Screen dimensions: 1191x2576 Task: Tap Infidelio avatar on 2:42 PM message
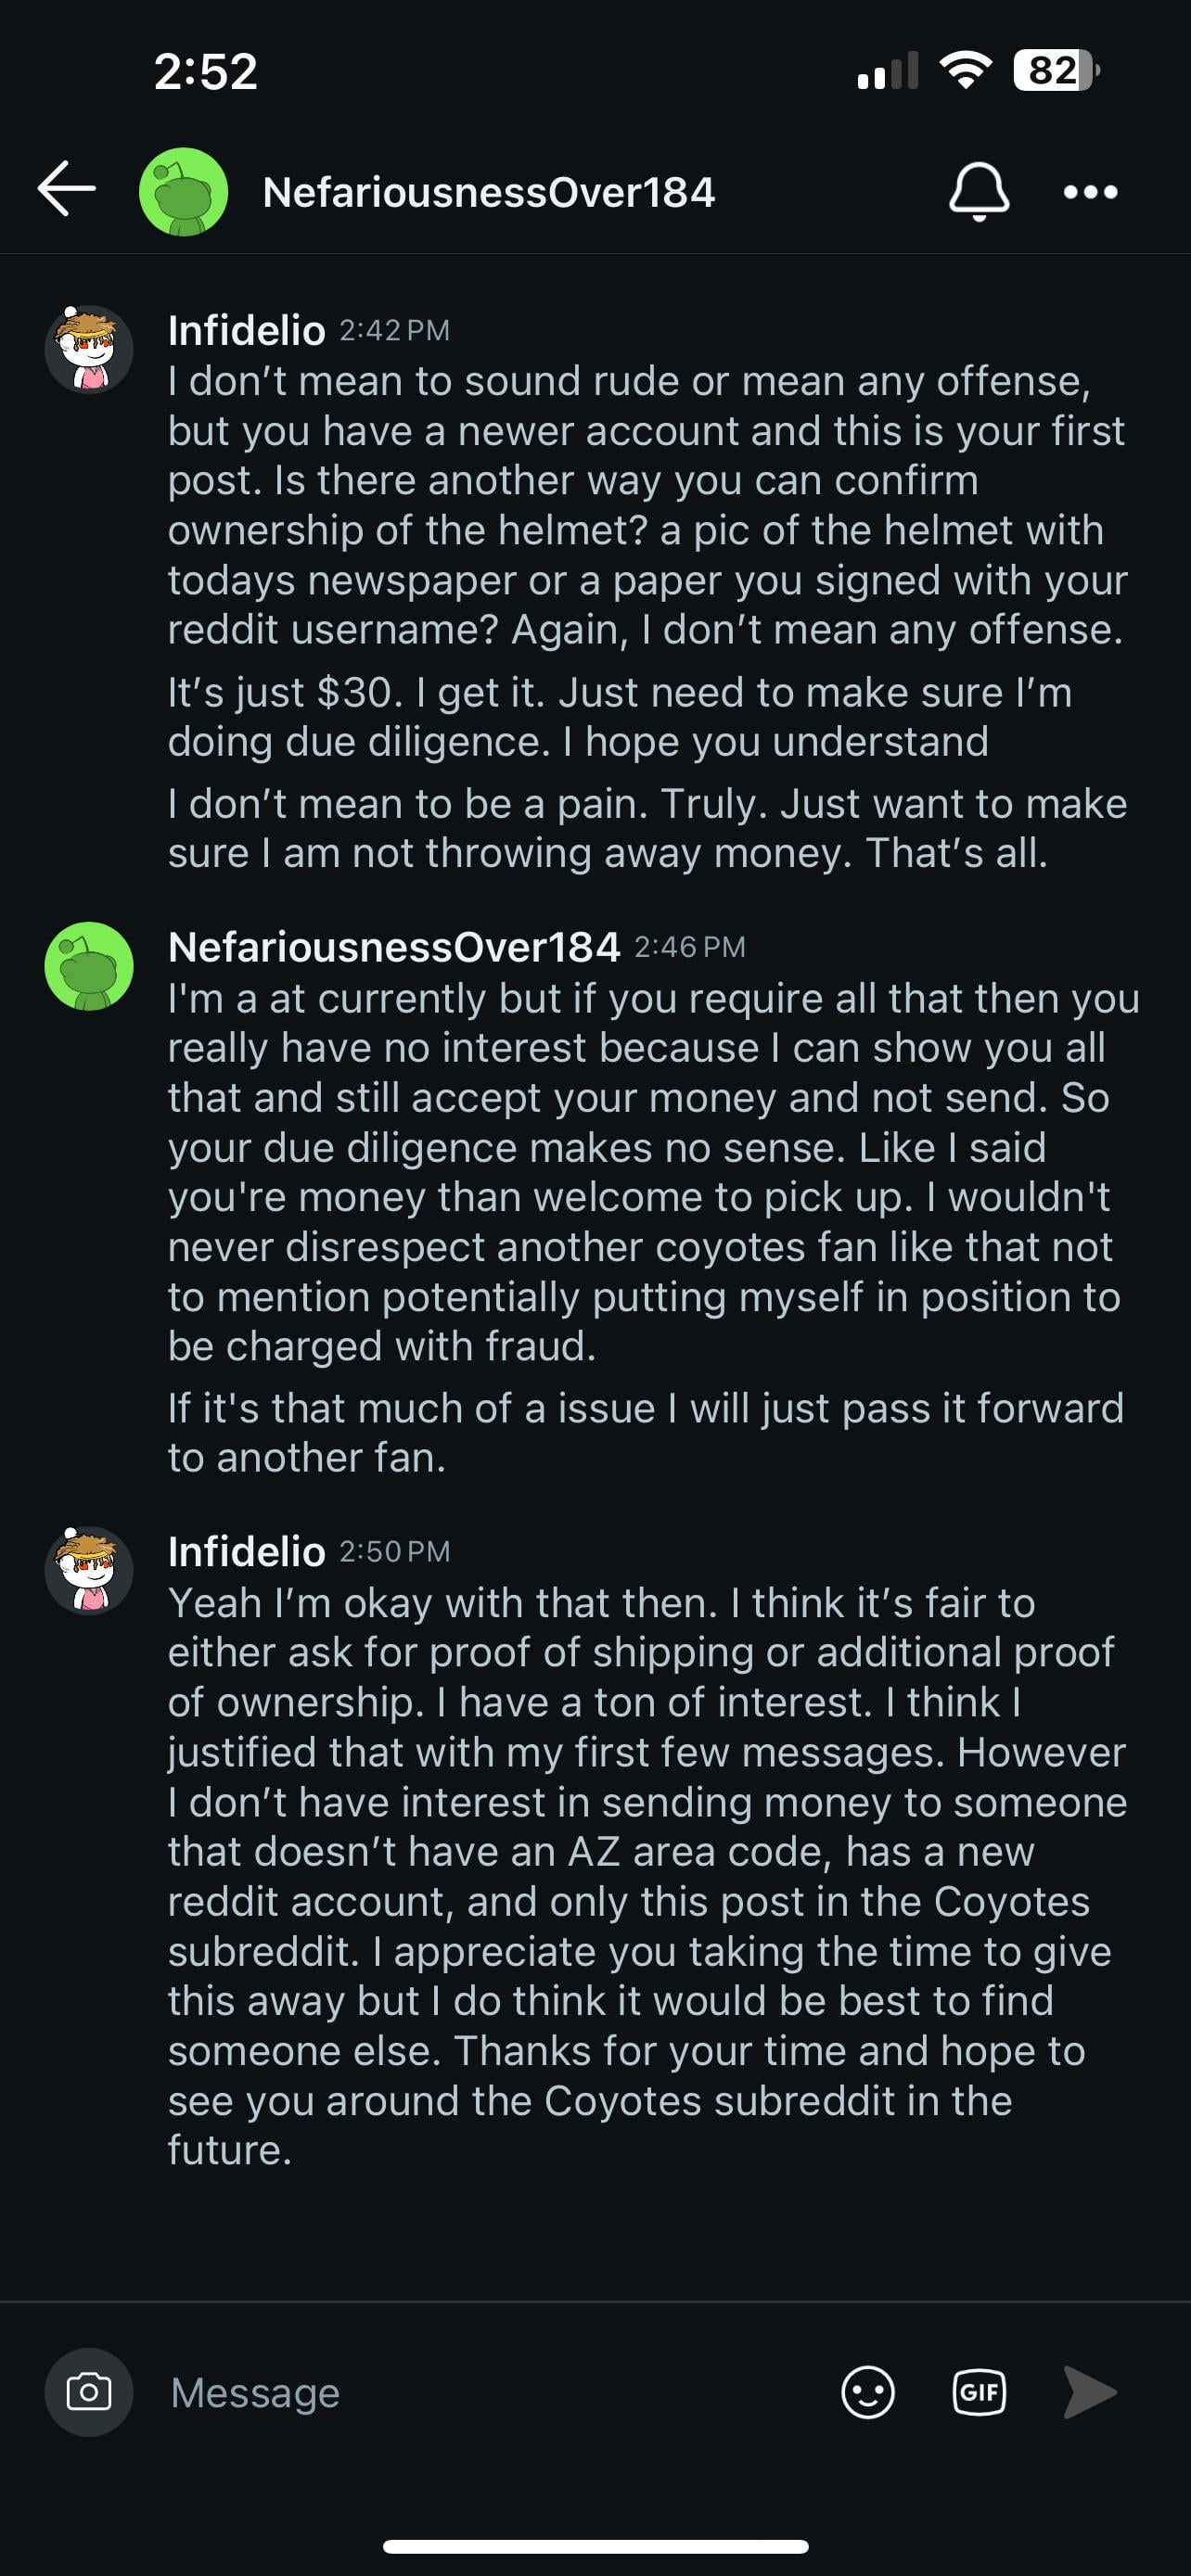tap(89, 350)
